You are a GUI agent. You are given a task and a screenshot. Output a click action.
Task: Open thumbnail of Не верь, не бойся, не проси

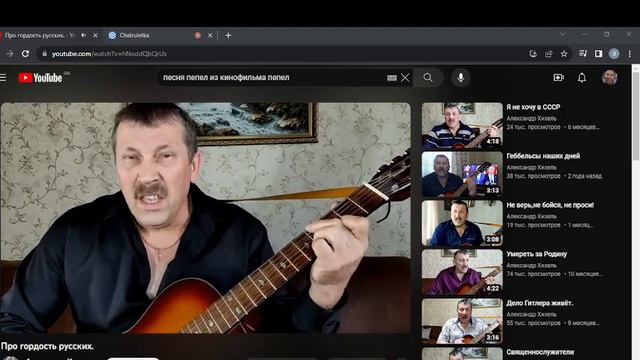(462, 223)
